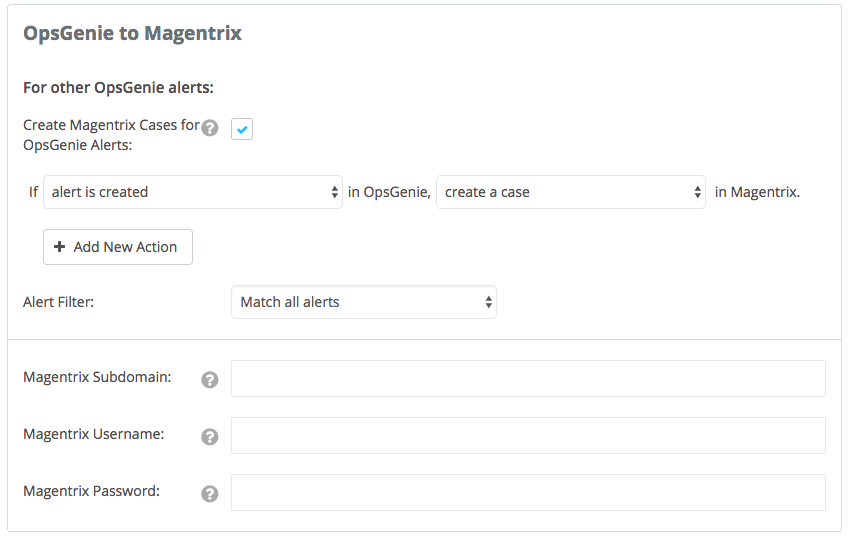Open the 'create a case' dropdown
Image resolution: width=851 pixels, height=538 pixels.
tap(571, 192)
